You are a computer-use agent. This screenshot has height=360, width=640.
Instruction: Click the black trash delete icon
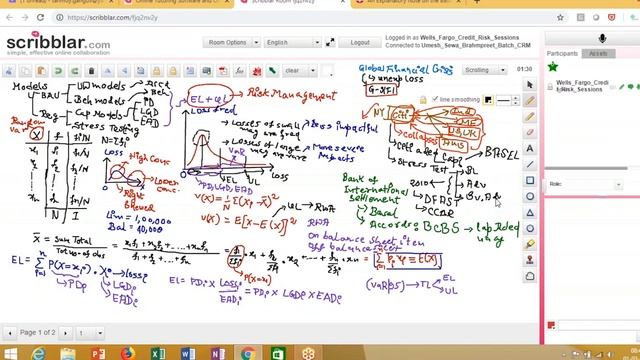pyautogui.click(x=91, y=71)
